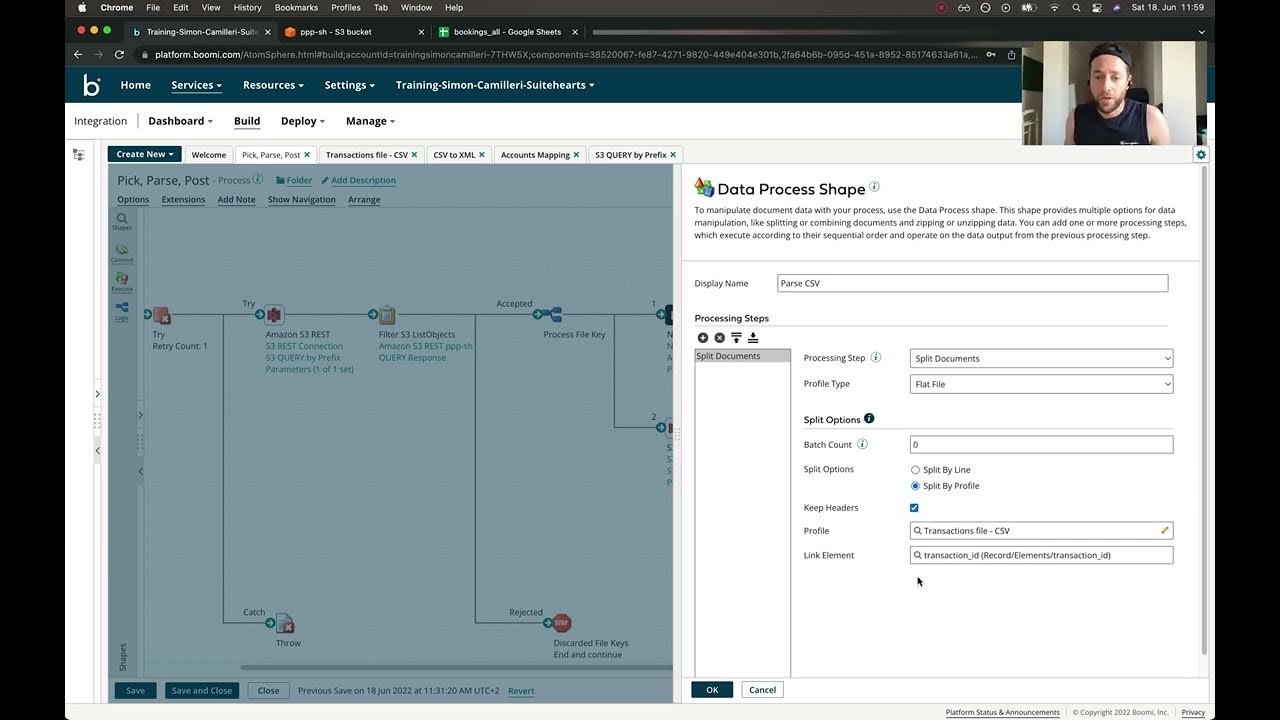The width and height of the screenshot is (1280, 720).
Task: Expand the Resources menu
Action: (x=273, y=85)
